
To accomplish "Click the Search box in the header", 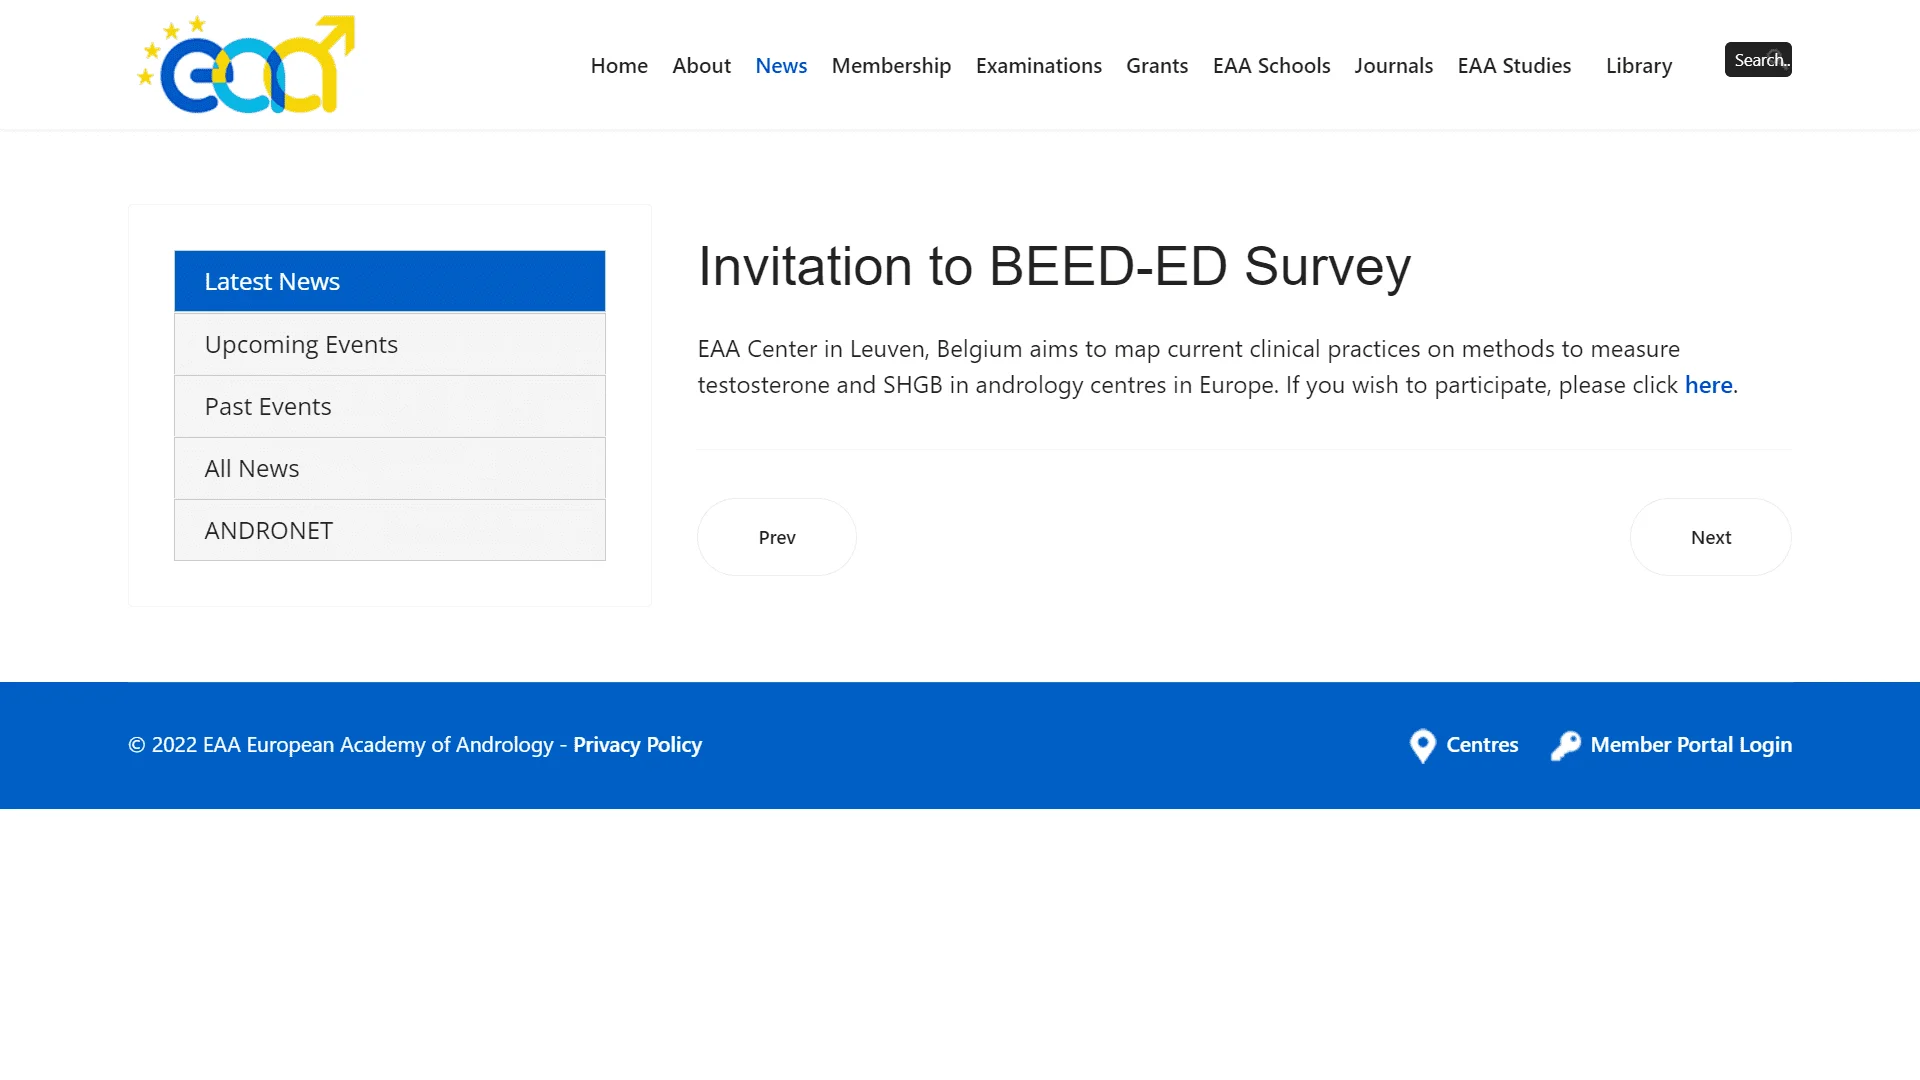I will tap(1758, 60).
